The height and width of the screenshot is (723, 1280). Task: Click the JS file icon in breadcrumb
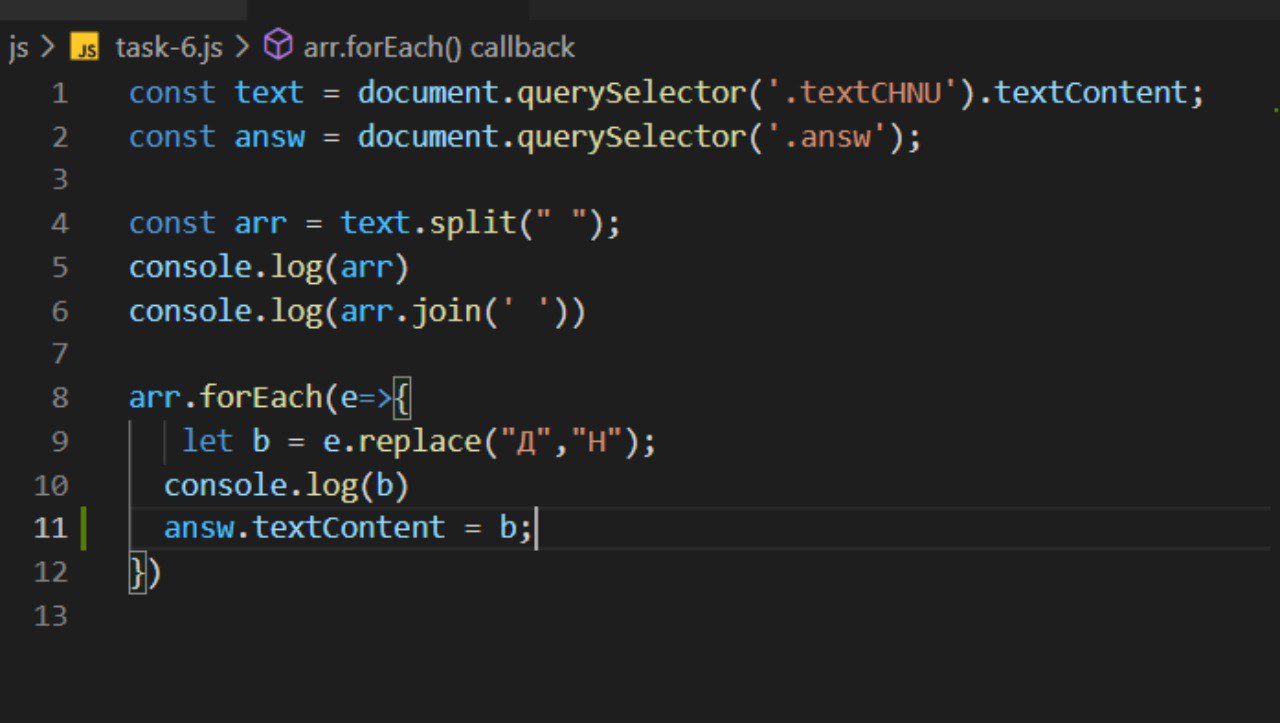point(85,47)
